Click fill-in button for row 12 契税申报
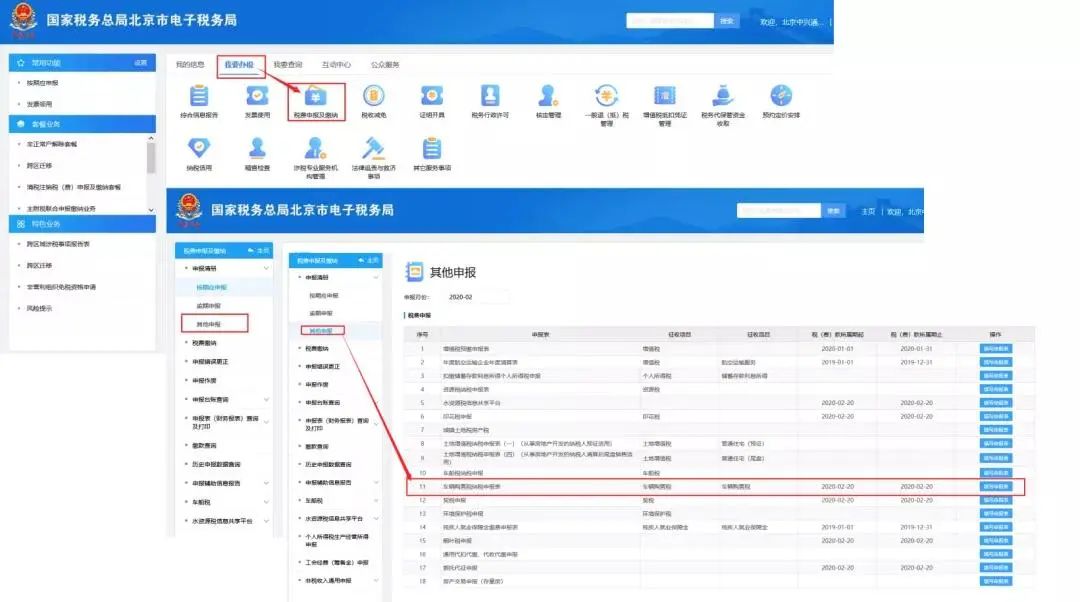 (995, 500)
